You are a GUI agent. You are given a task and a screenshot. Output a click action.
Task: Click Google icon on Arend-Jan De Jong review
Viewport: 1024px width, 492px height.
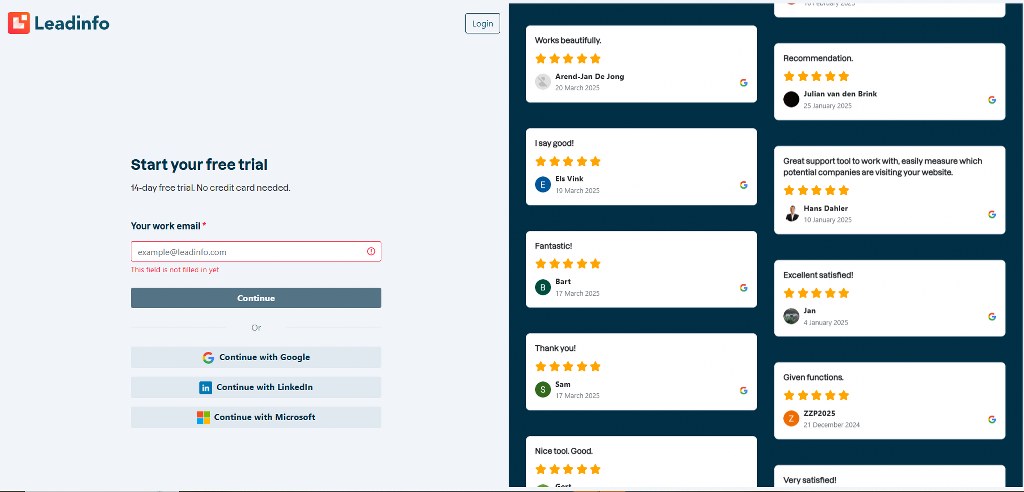tap(743, 82)
